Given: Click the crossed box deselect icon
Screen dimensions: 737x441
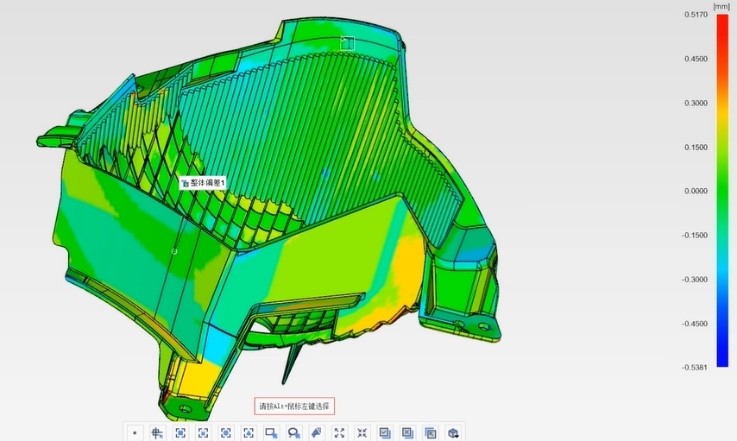Looking at the screenshot, I should tap(408, 433).
